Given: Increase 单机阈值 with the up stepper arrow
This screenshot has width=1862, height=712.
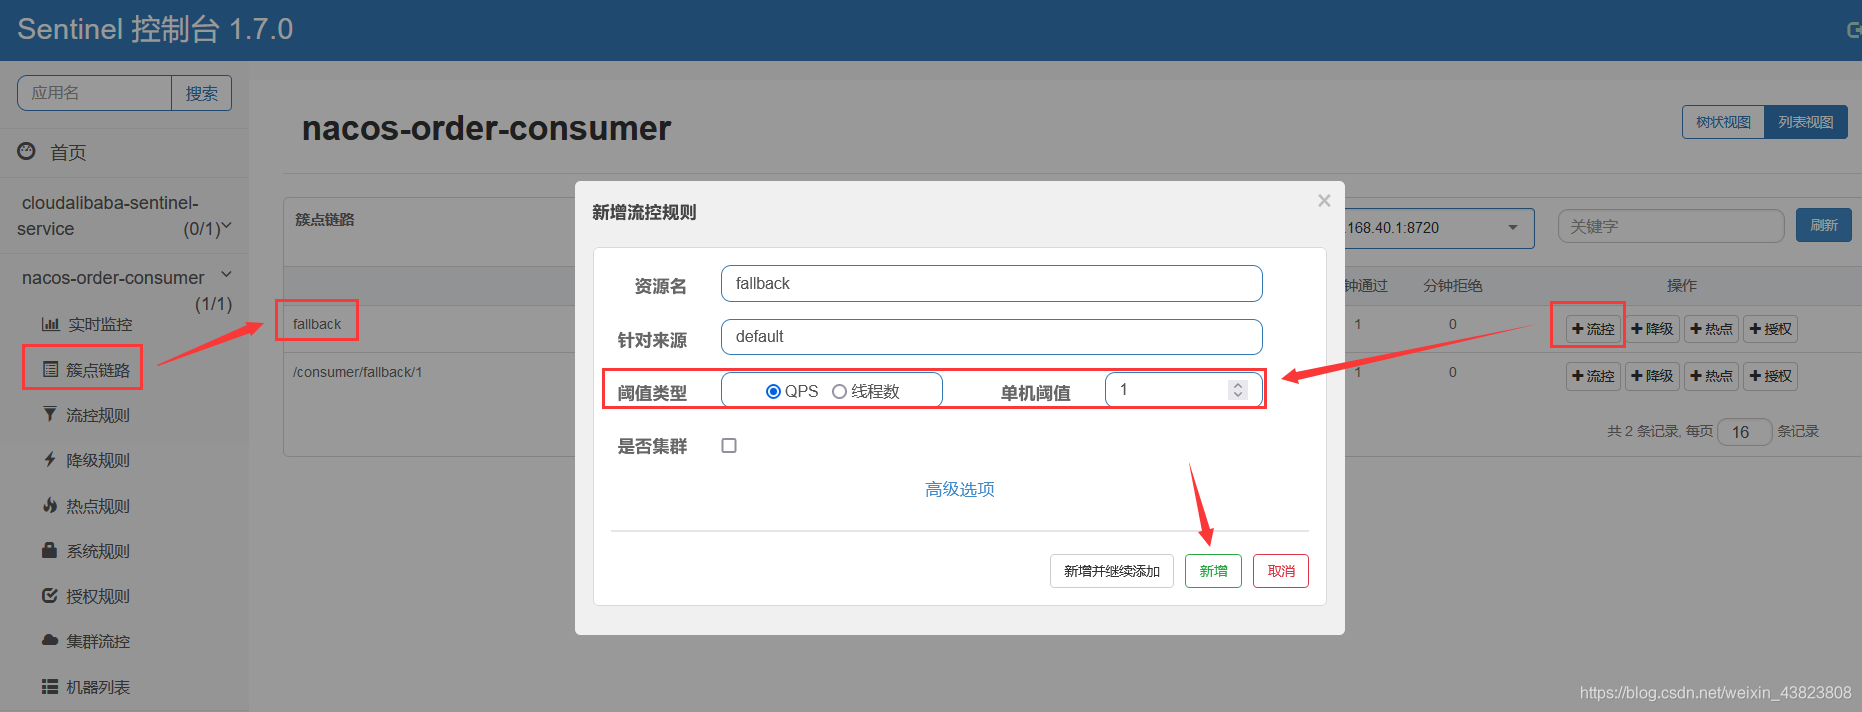Looking at the screenshot, I should point(1238,385).
